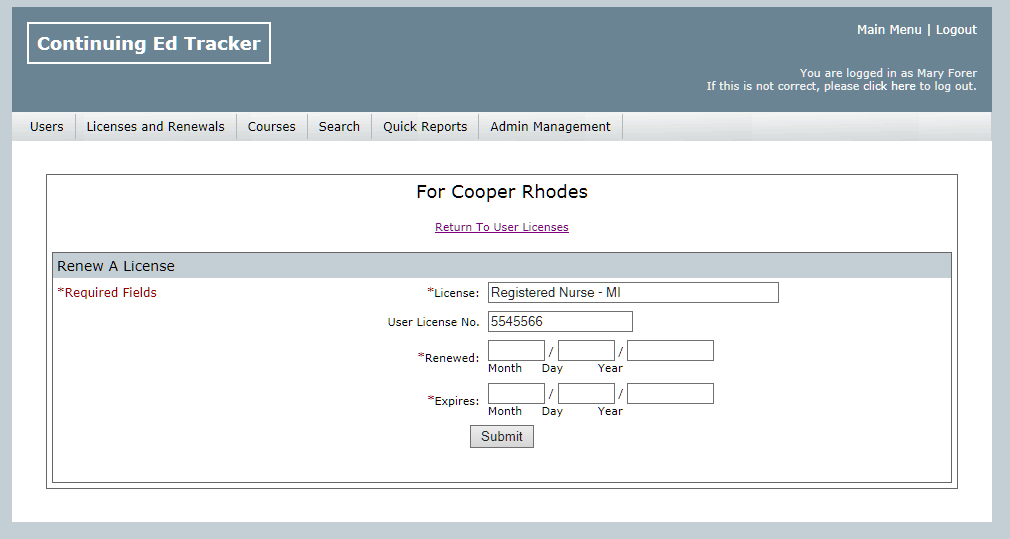The width and height of the screenshot is (1010, 539).
Task: Focus the User License No. field
Action: (560, 321)
